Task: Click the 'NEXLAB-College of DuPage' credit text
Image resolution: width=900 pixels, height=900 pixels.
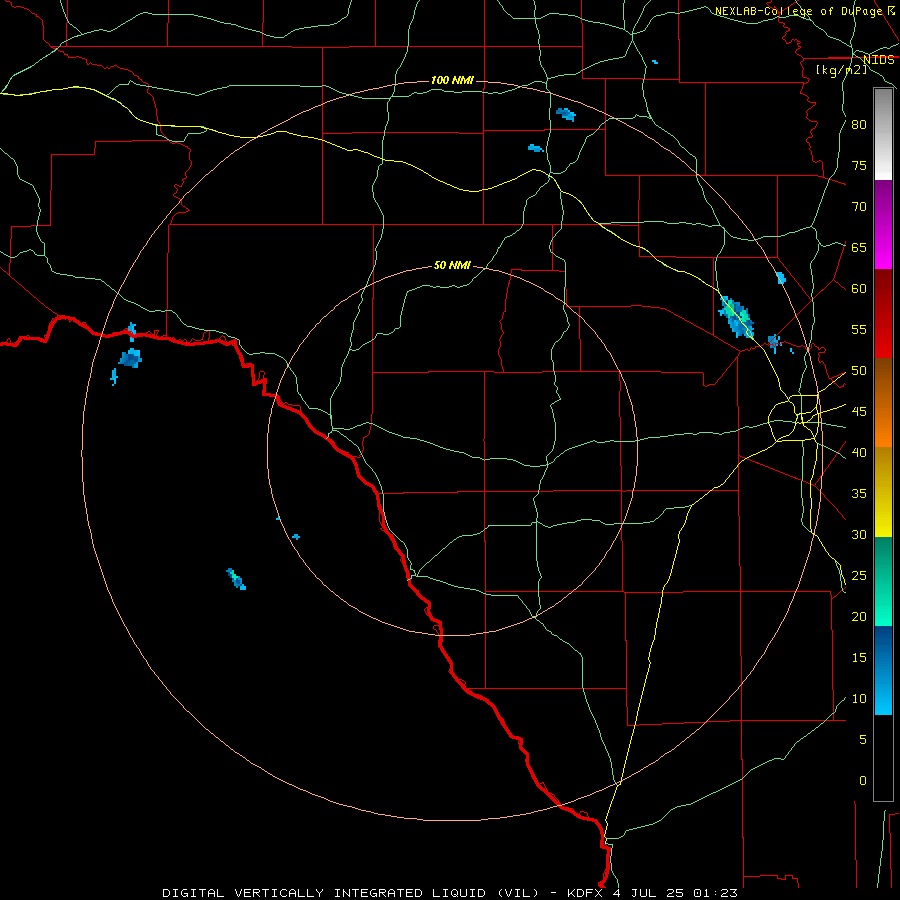Action: [x=798, y=11]
